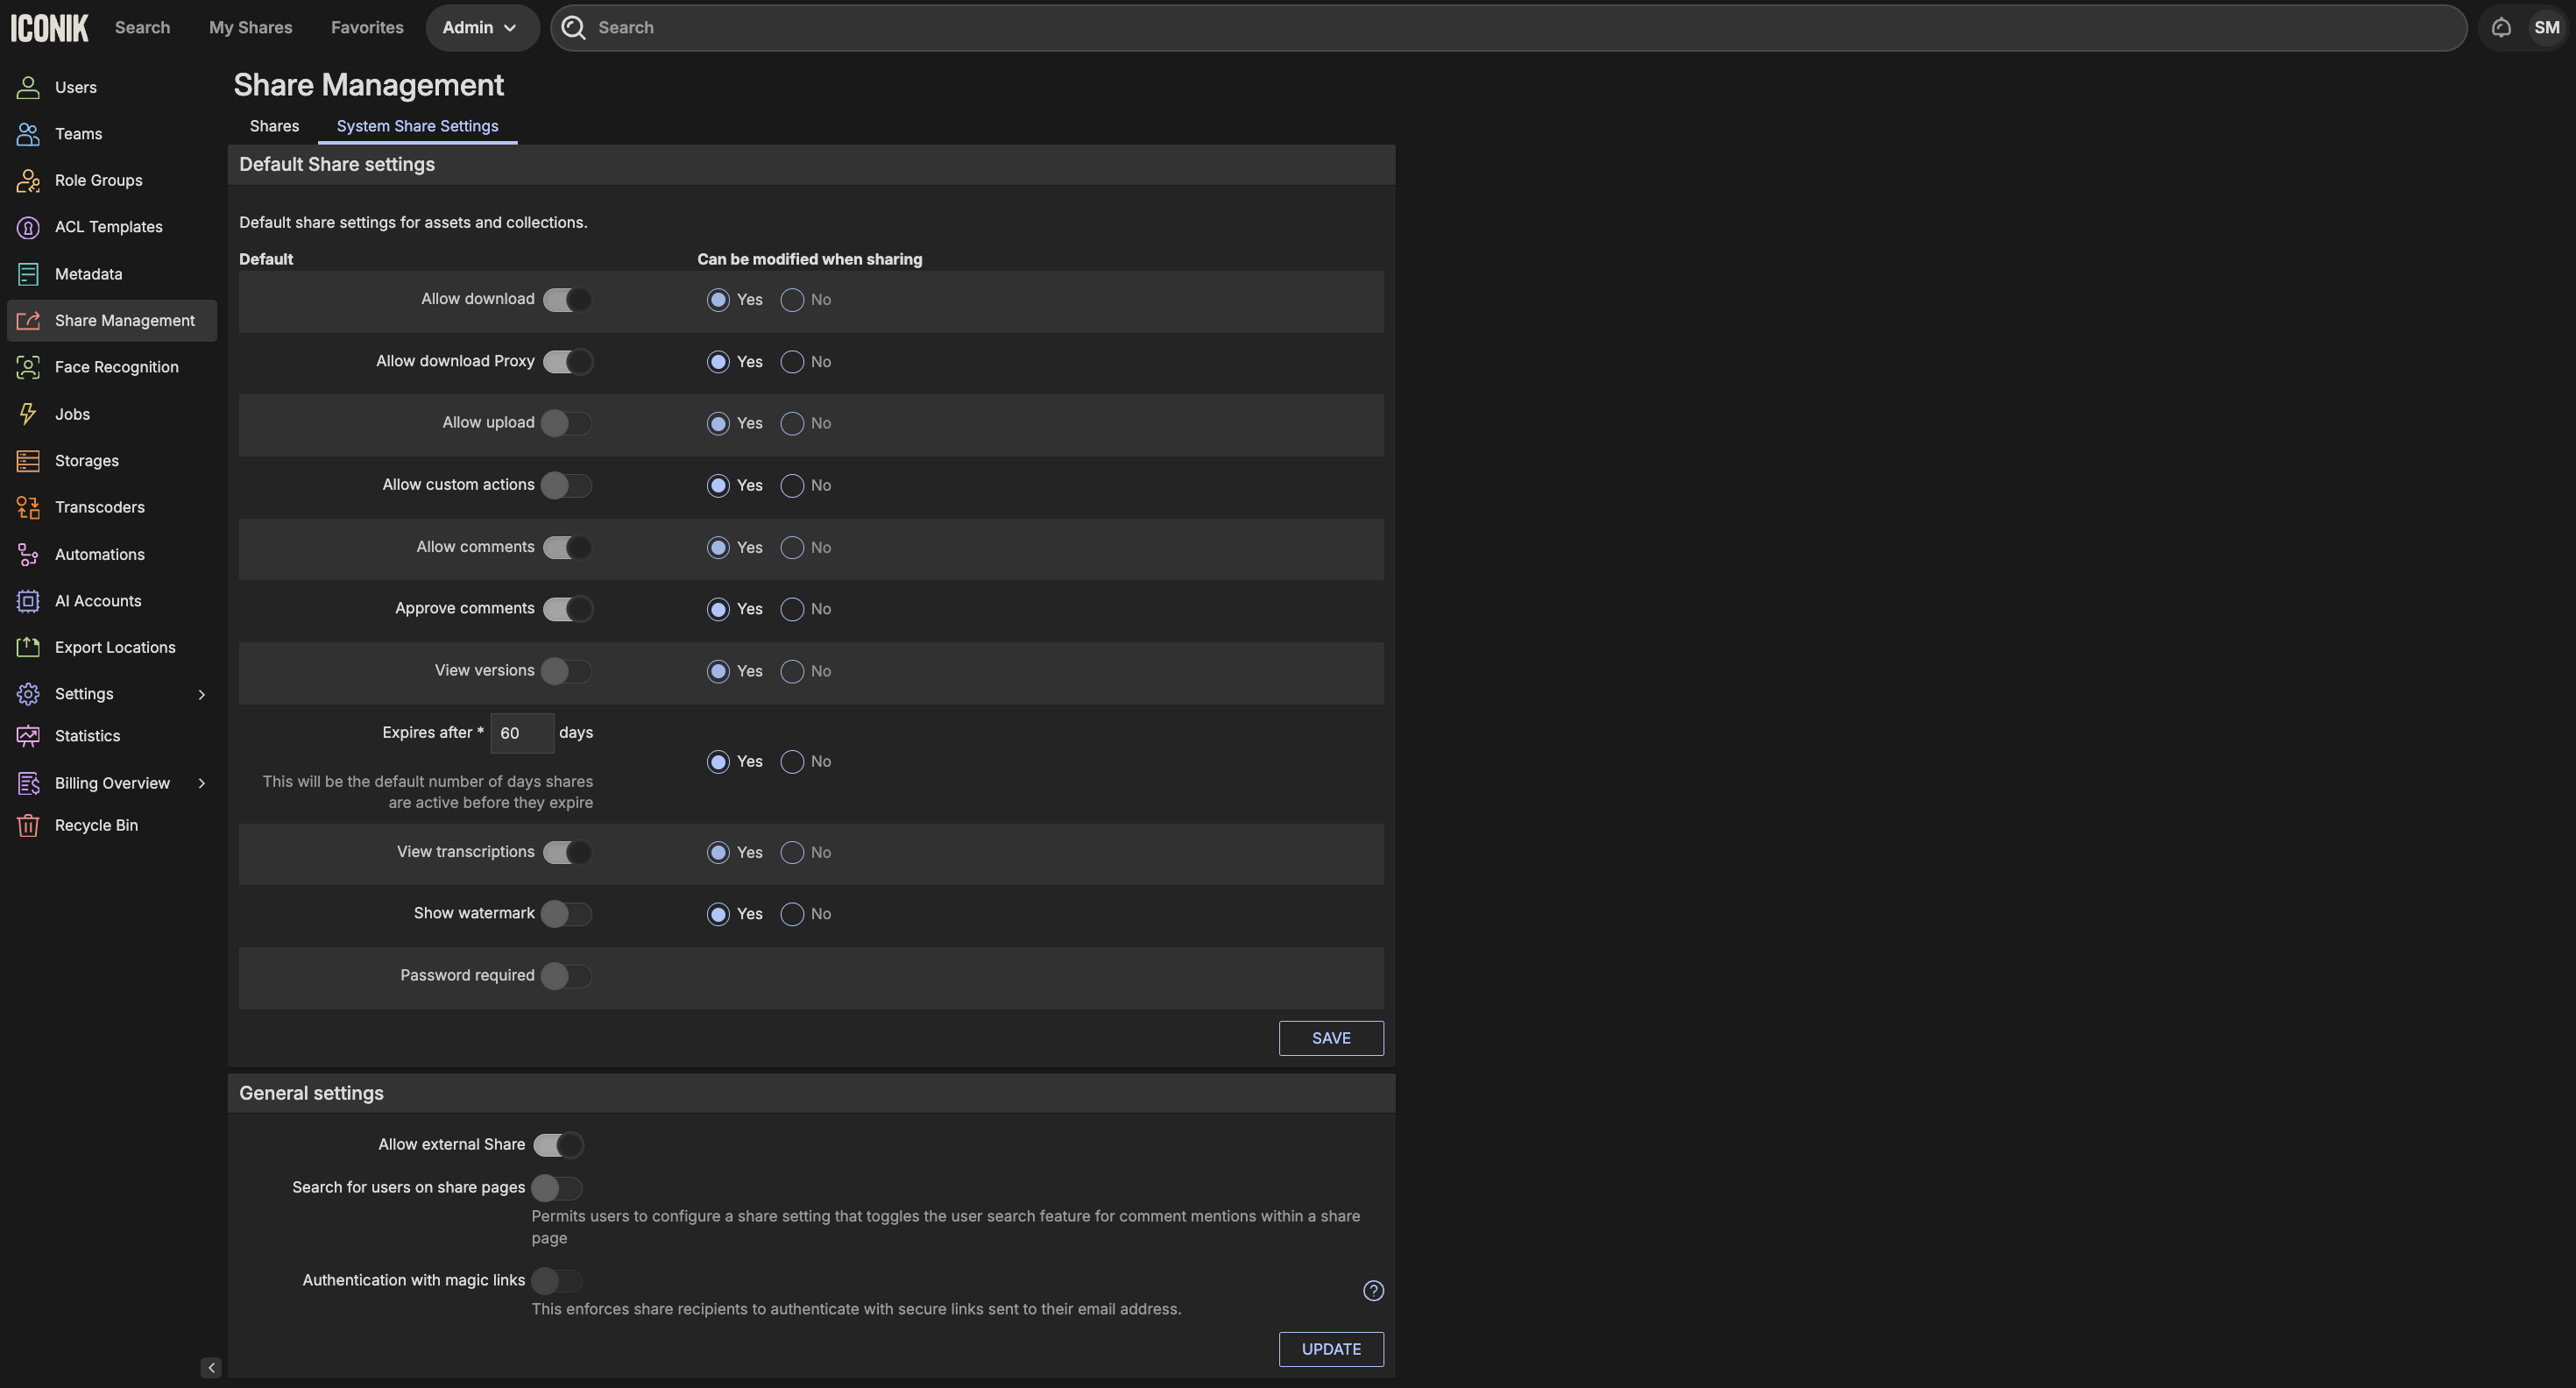Turn on Show watermark switch
This screenshot has width=2576, height=1388.
click(566, 914)
